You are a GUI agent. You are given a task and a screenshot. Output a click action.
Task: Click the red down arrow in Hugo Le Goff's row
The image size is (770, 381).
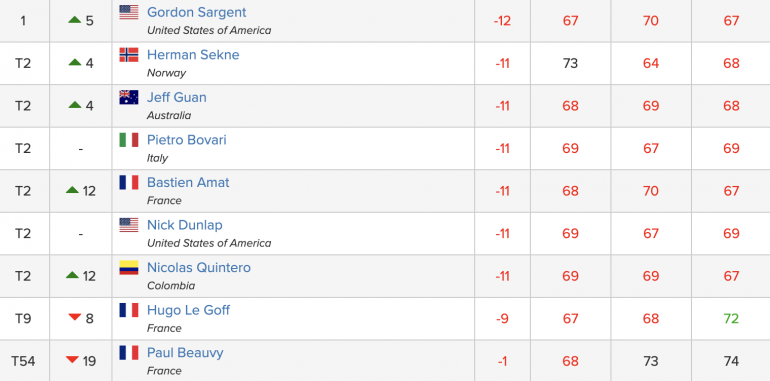click(x=75, y=318)
